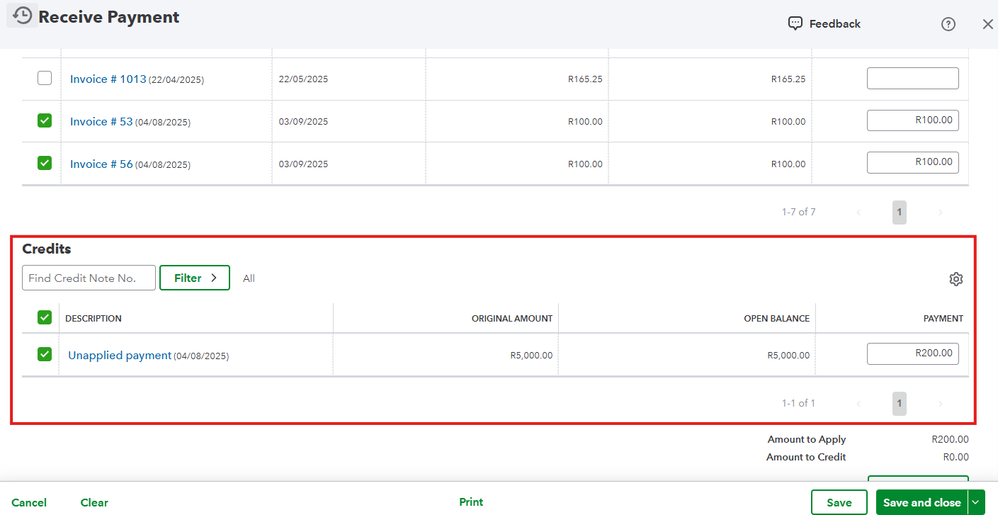Click the ORIGINAL AMOUNT column header
This screenshot has height=515, width=998.
click(512, 318)
